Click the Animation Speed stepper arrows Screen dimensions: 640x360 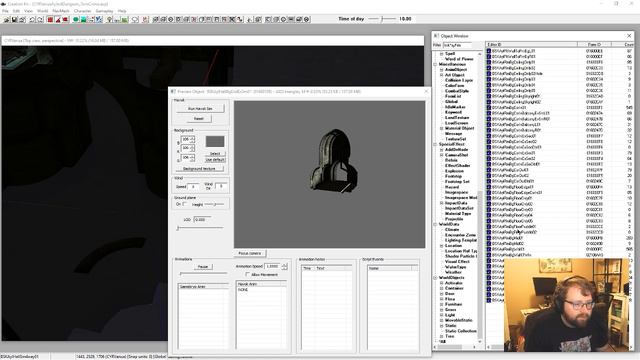coord(284,266)
